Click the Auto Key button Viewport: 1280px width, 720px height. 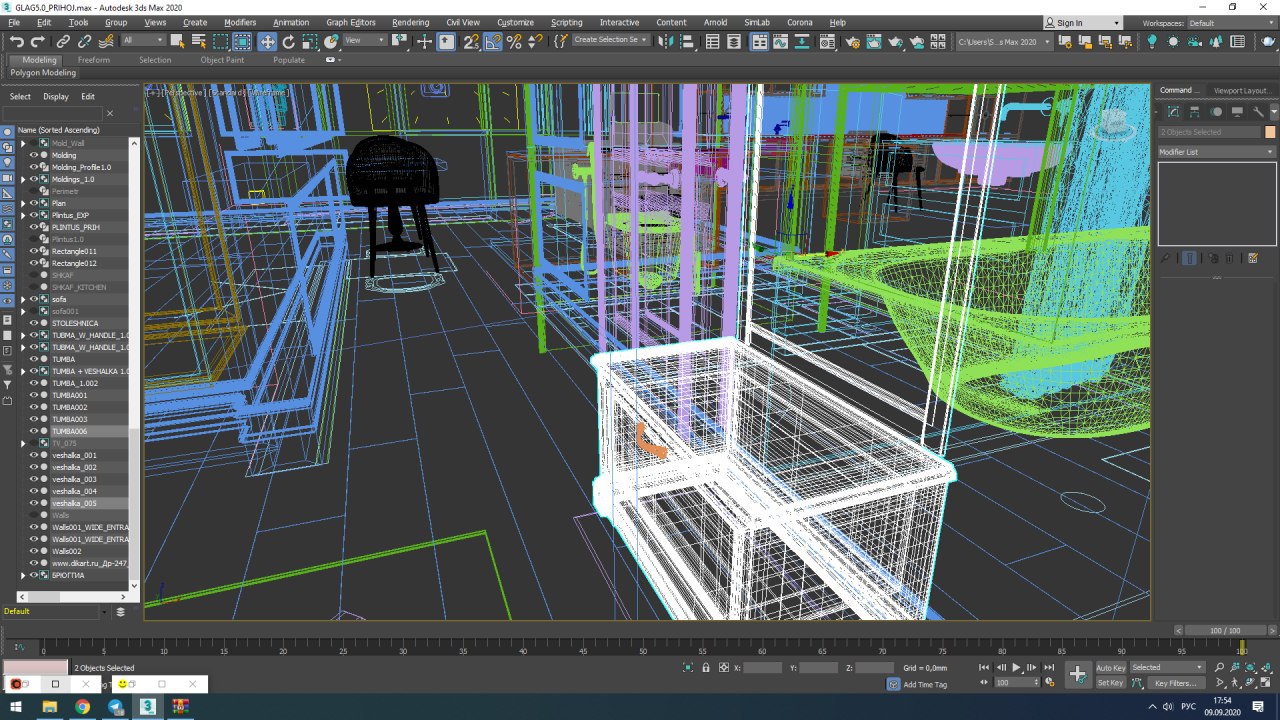pos(1110,668)
